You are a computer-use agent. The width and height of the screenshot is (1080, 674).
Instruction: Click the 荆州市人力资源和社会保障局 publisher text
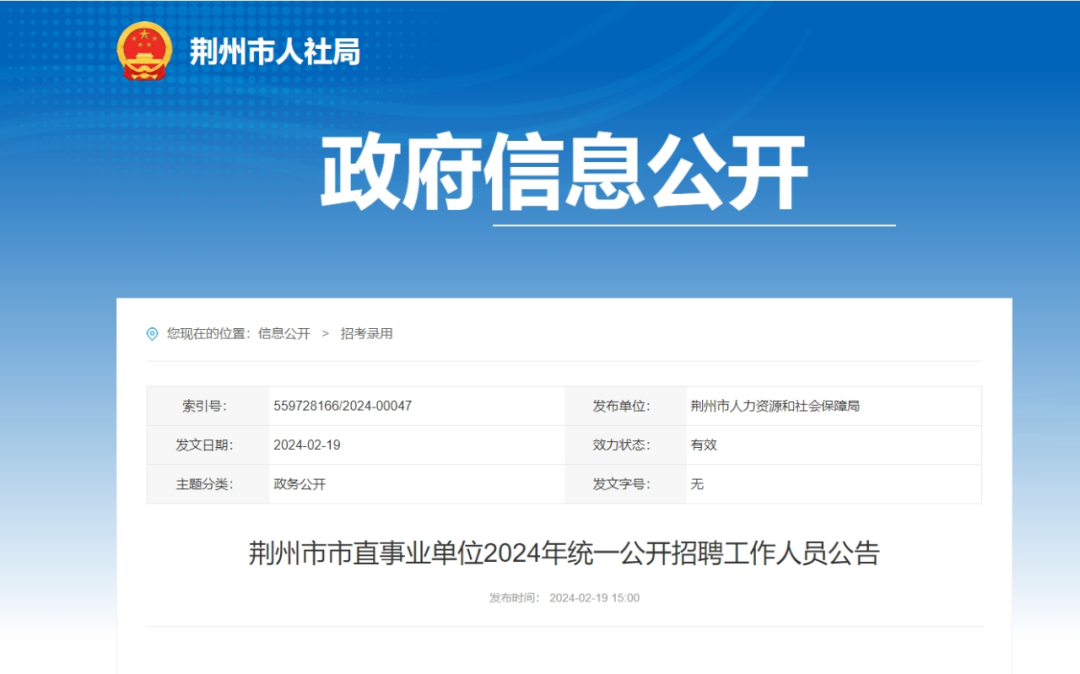775,405
